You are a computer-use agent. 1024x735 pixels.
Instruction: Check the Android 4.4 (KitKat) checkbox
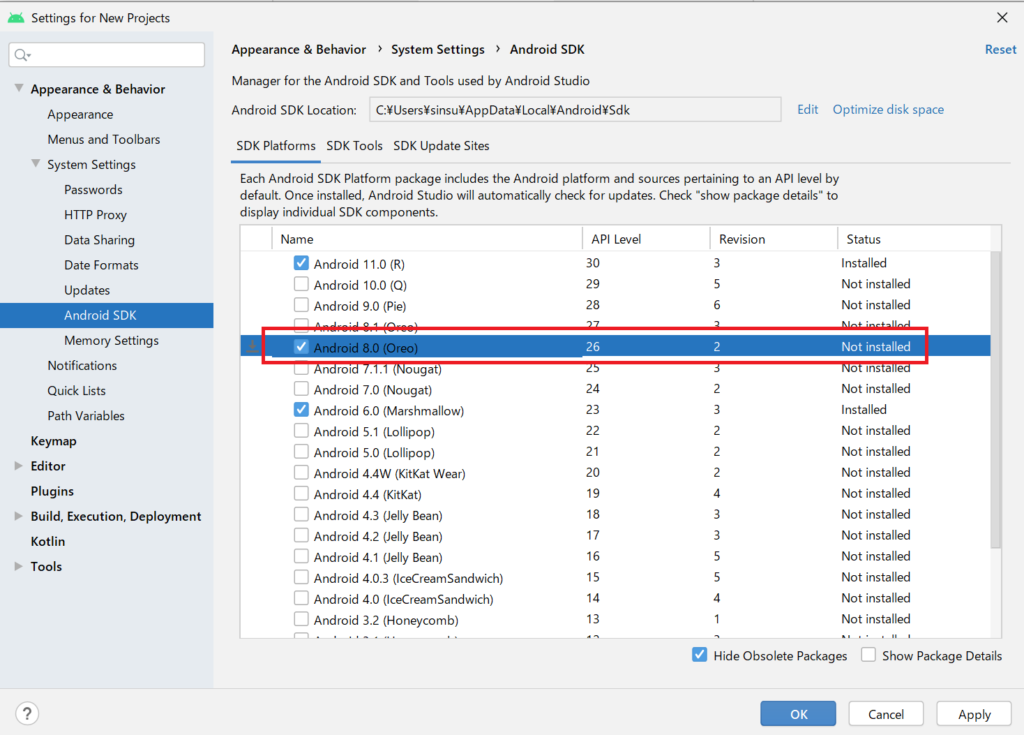(300, 493)
